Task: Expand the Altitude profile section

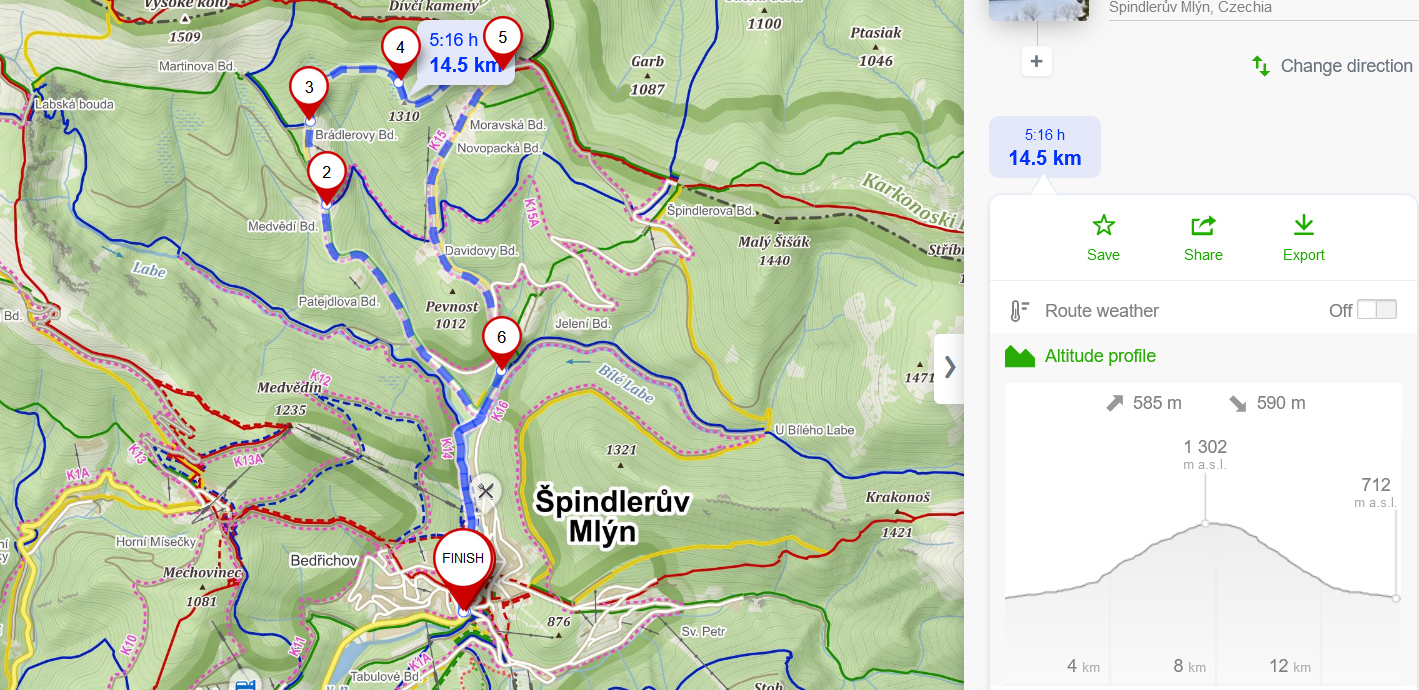Action: coord(1100,356)
